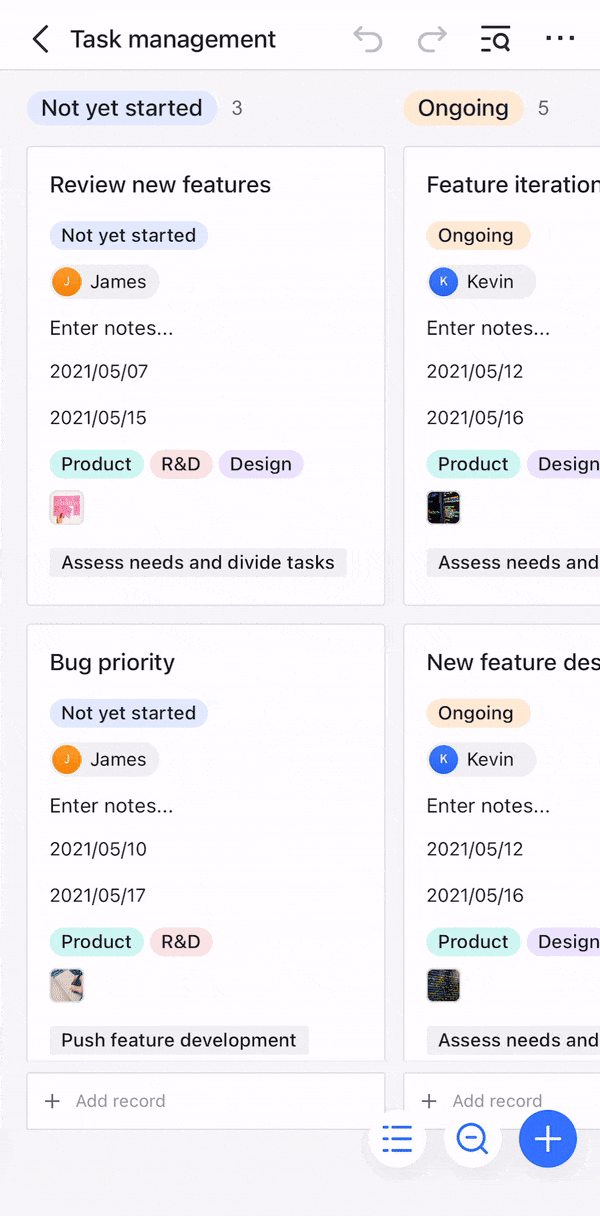Select the Ongoing column header
This screenshot has height=1216, width=600.
coord(463,108)
